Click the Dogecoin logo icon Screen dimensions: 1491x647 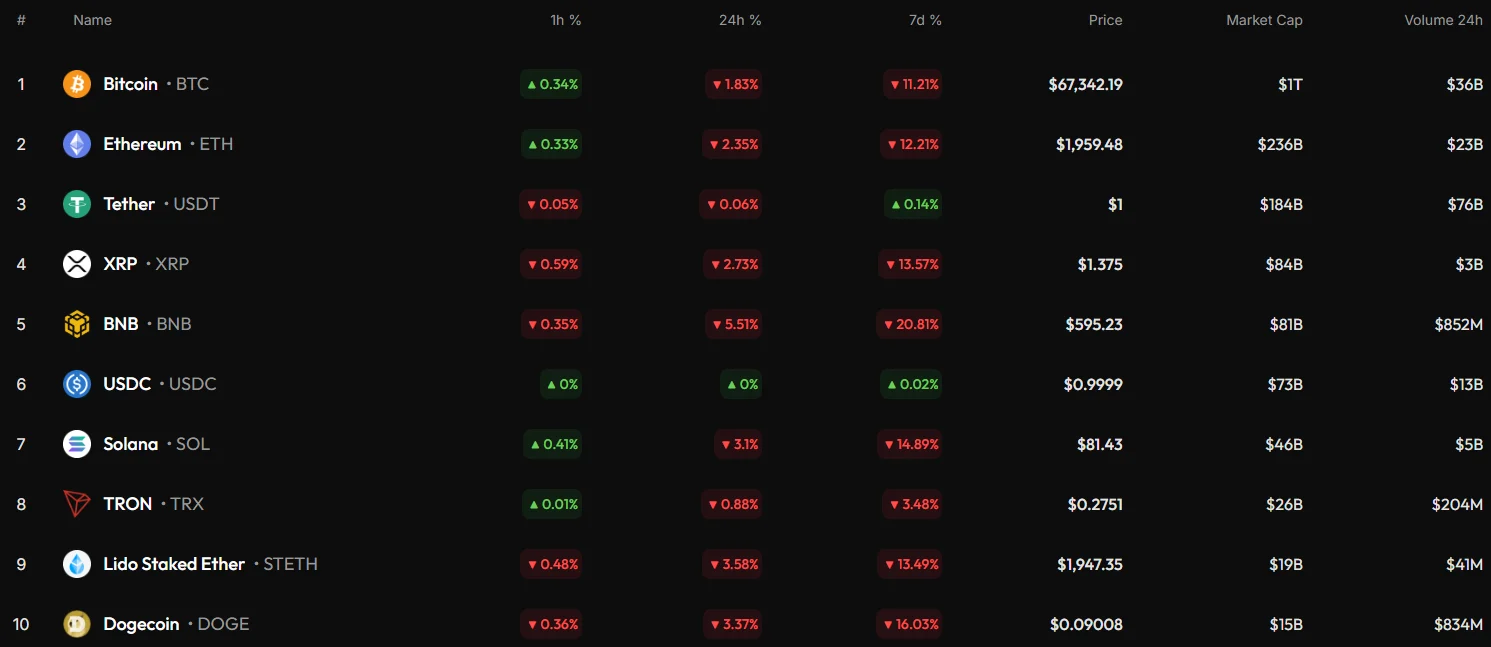[77, 624]
